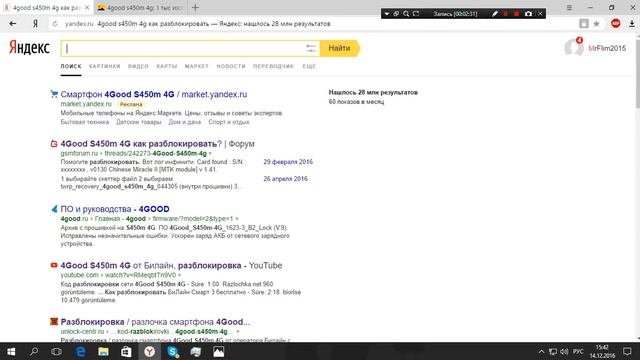
Task: Open the '26 апреля 2016' forum post link
Action: (285, 179)
